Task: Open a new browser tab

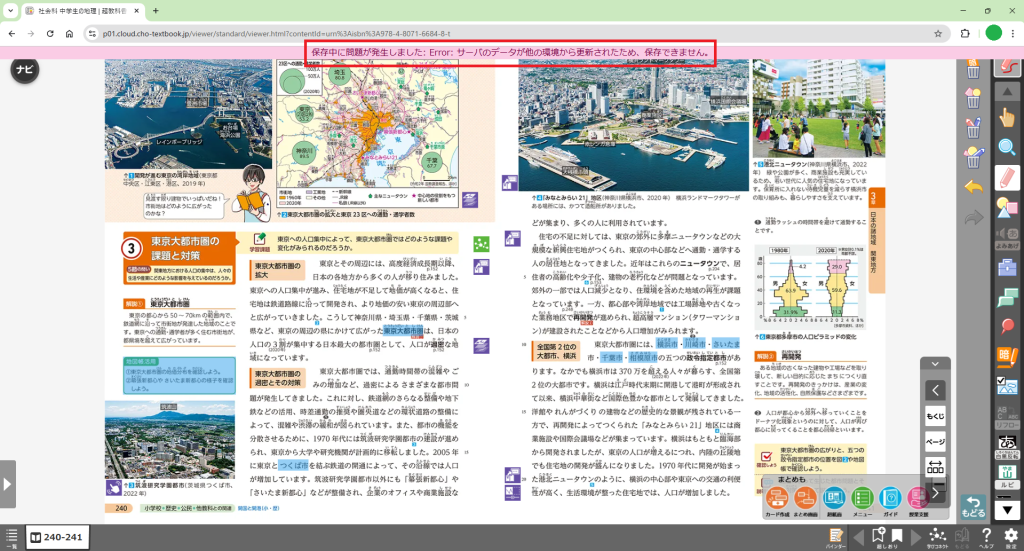Action: tap(155, 10)
